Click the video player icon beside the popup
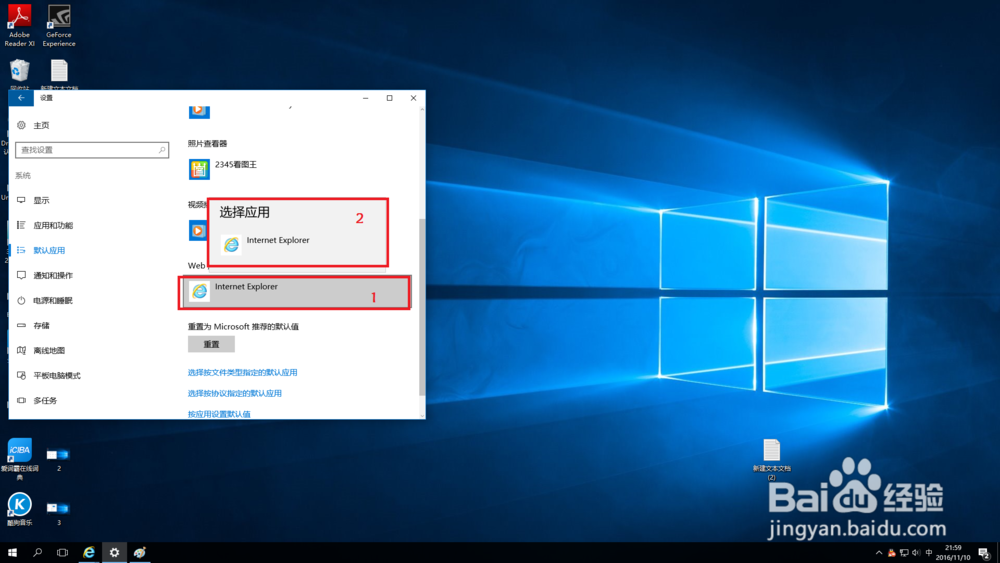 [198, 230]
